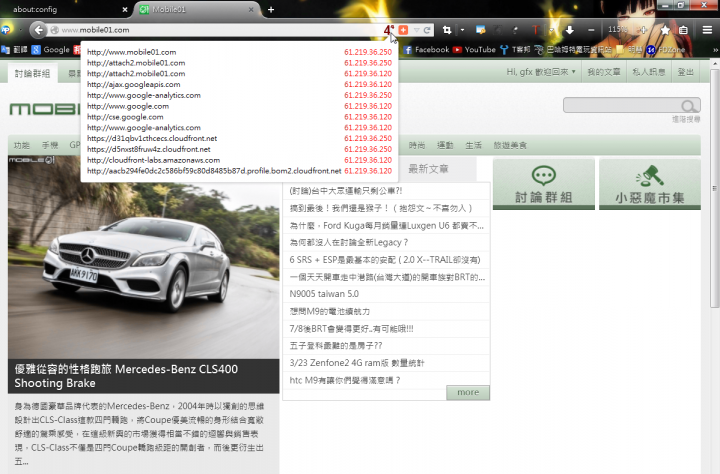Open the URL bar history dropdown arrow
Screen dimensions: 720x474
416,30
